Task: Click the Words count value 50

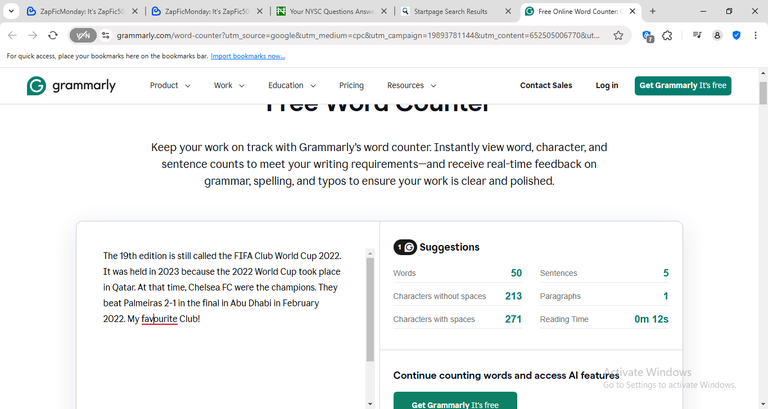Action: click(516, 273)
